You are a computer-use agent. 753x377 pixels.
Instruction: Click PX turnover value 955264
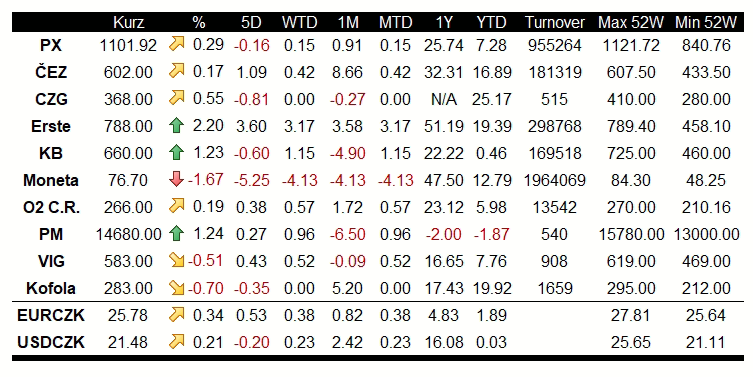tap(555, 45)
